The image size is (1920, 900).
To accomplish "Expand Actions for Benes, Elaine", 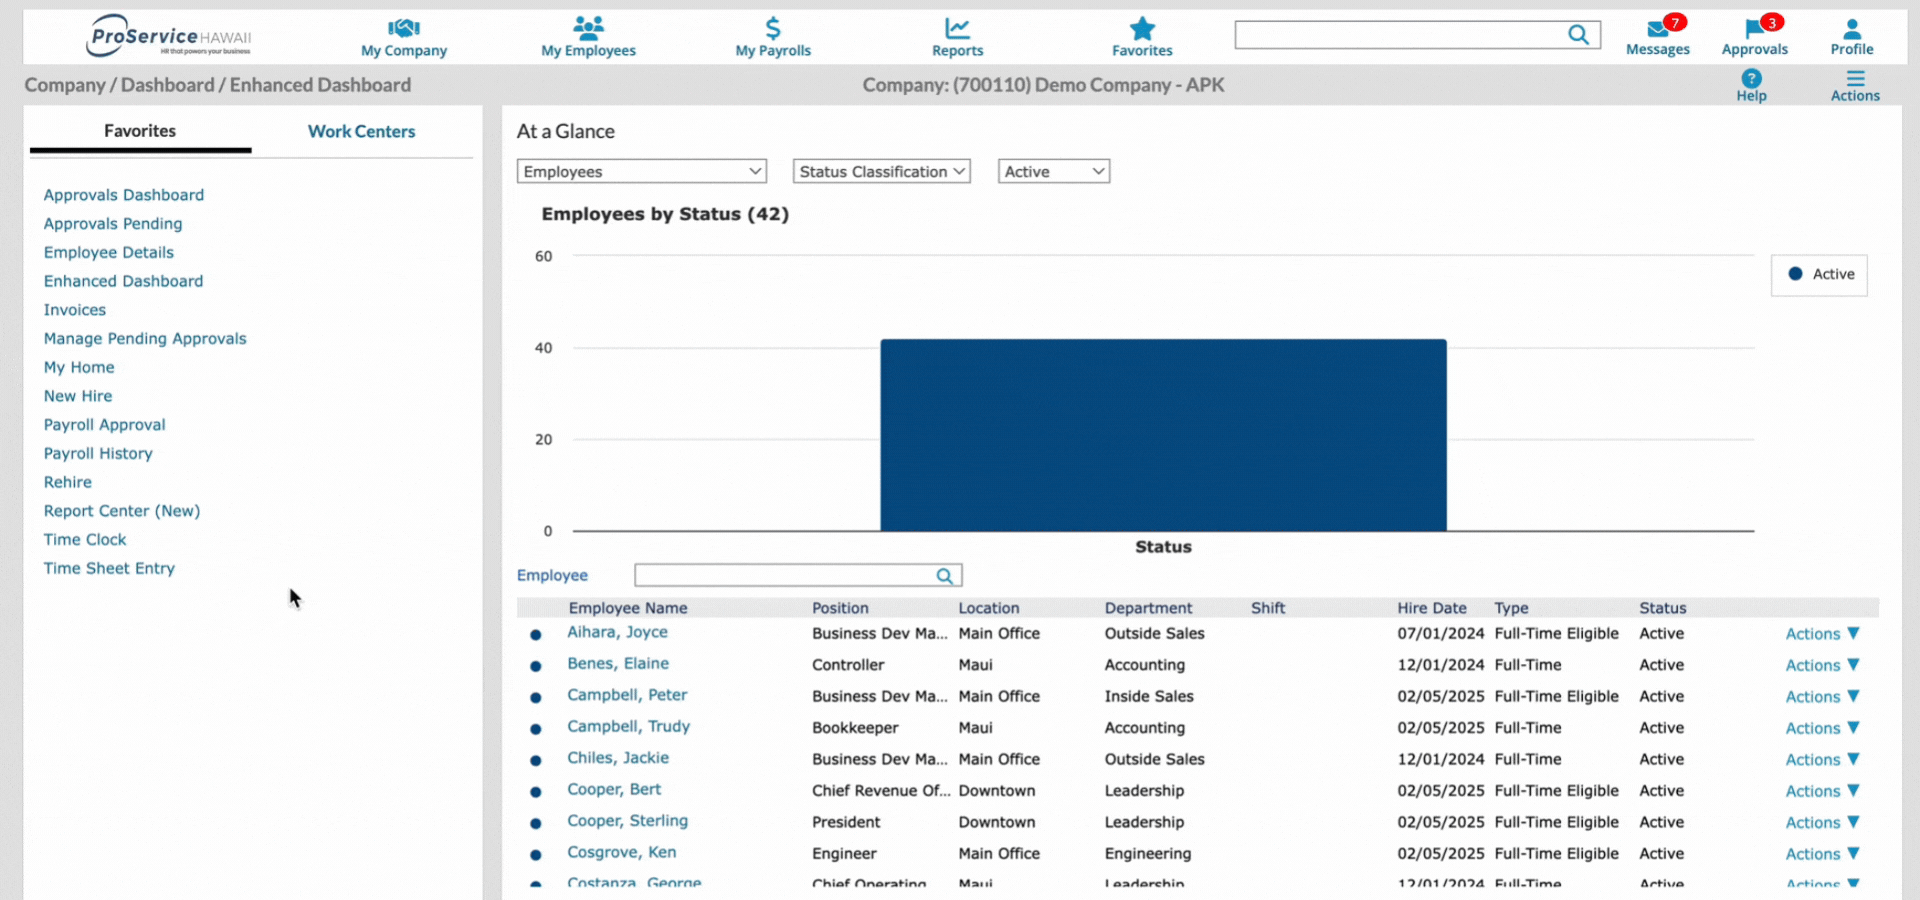I will [1822, 665].
